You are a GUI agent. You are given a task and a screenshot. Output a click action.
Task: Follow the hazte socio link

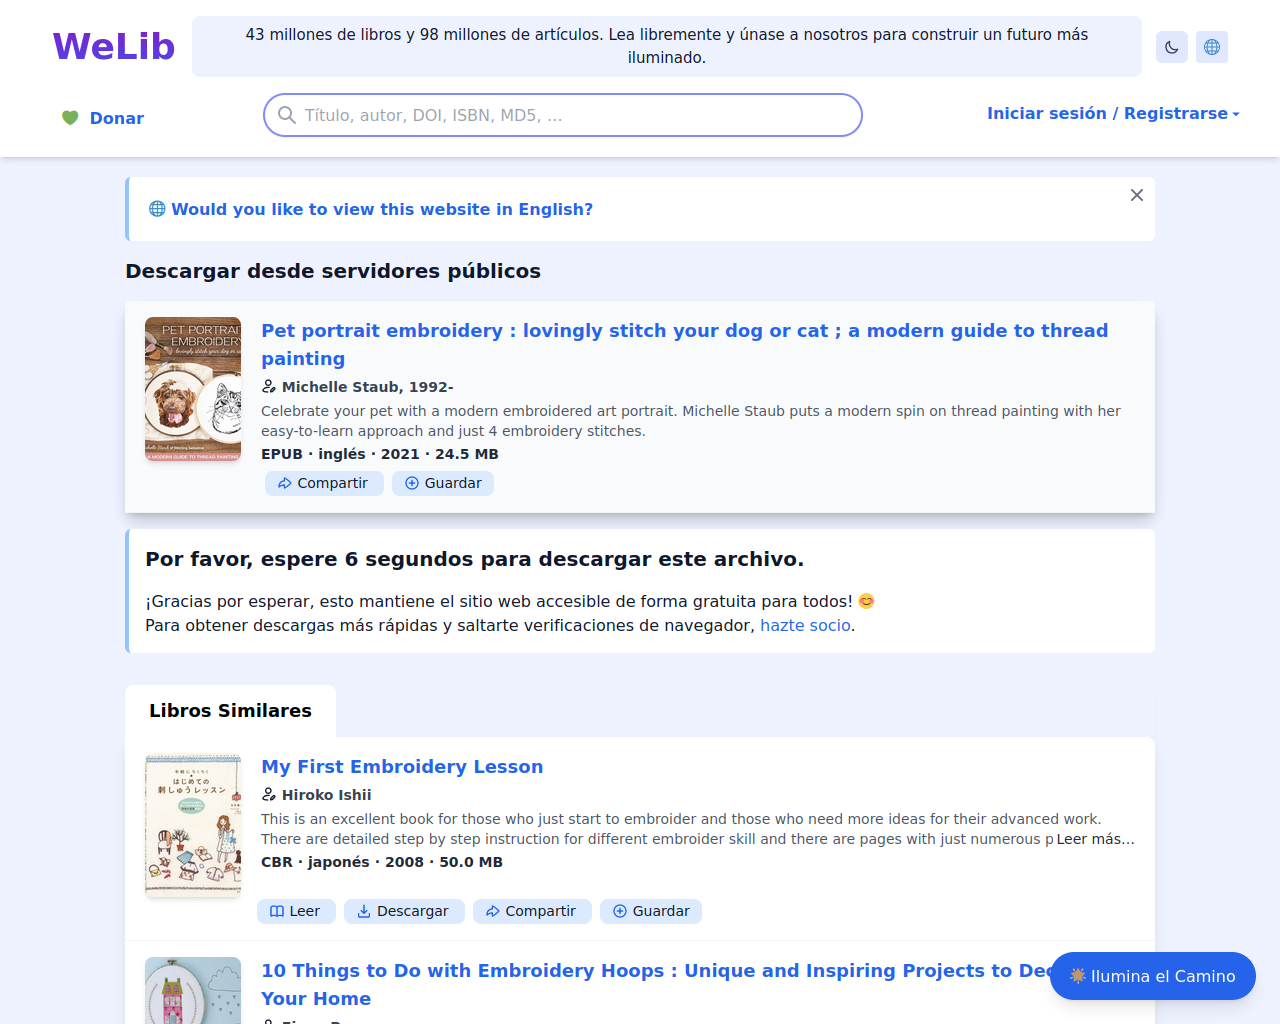[805, 625]
